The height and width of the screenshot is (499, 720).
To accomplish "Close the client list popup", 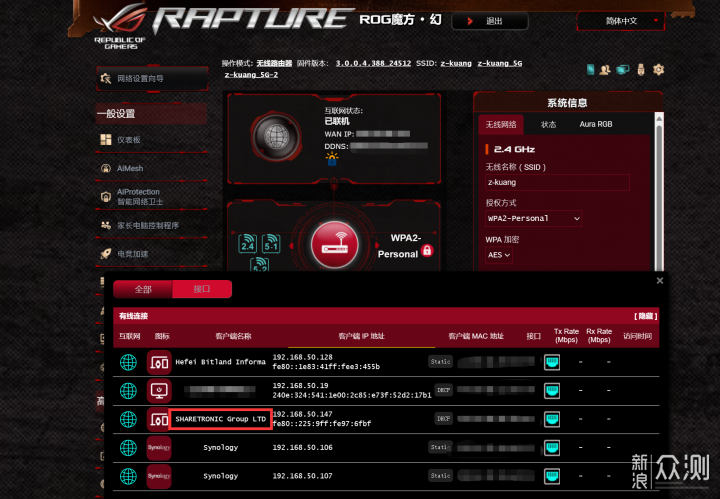I will point(660,280).
